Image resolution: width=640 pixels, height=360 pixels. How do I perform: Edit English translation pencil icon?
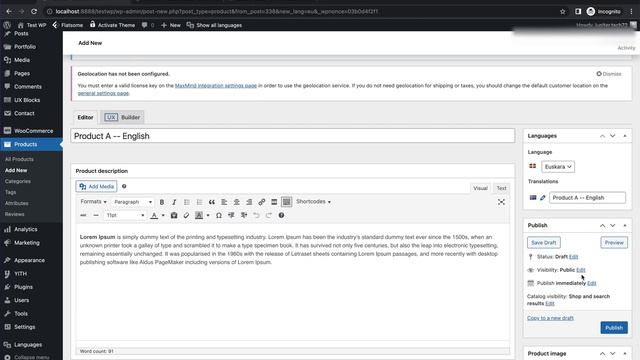(542, 198)
